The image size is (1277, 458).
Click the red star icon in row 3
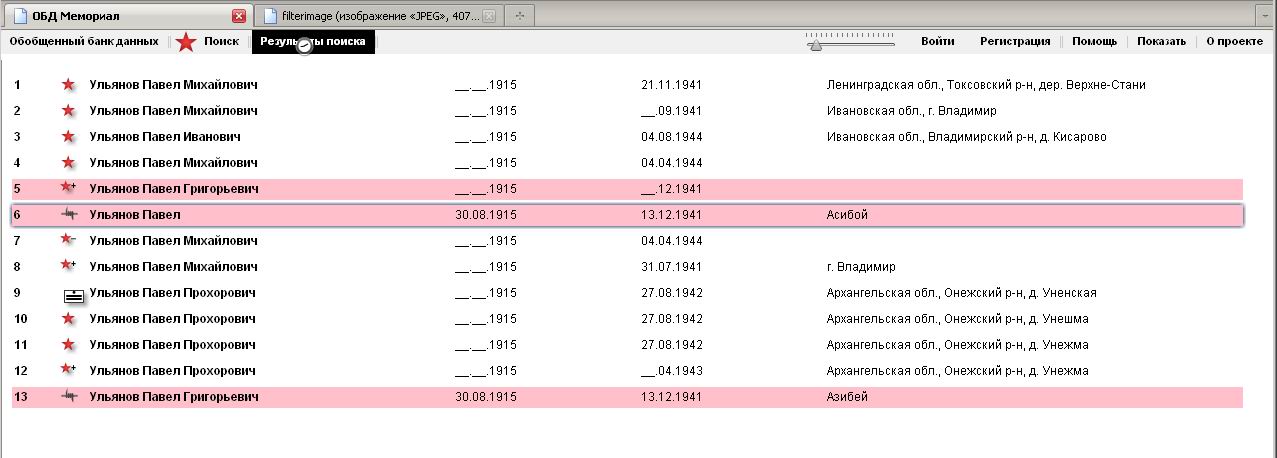[68, 137]
